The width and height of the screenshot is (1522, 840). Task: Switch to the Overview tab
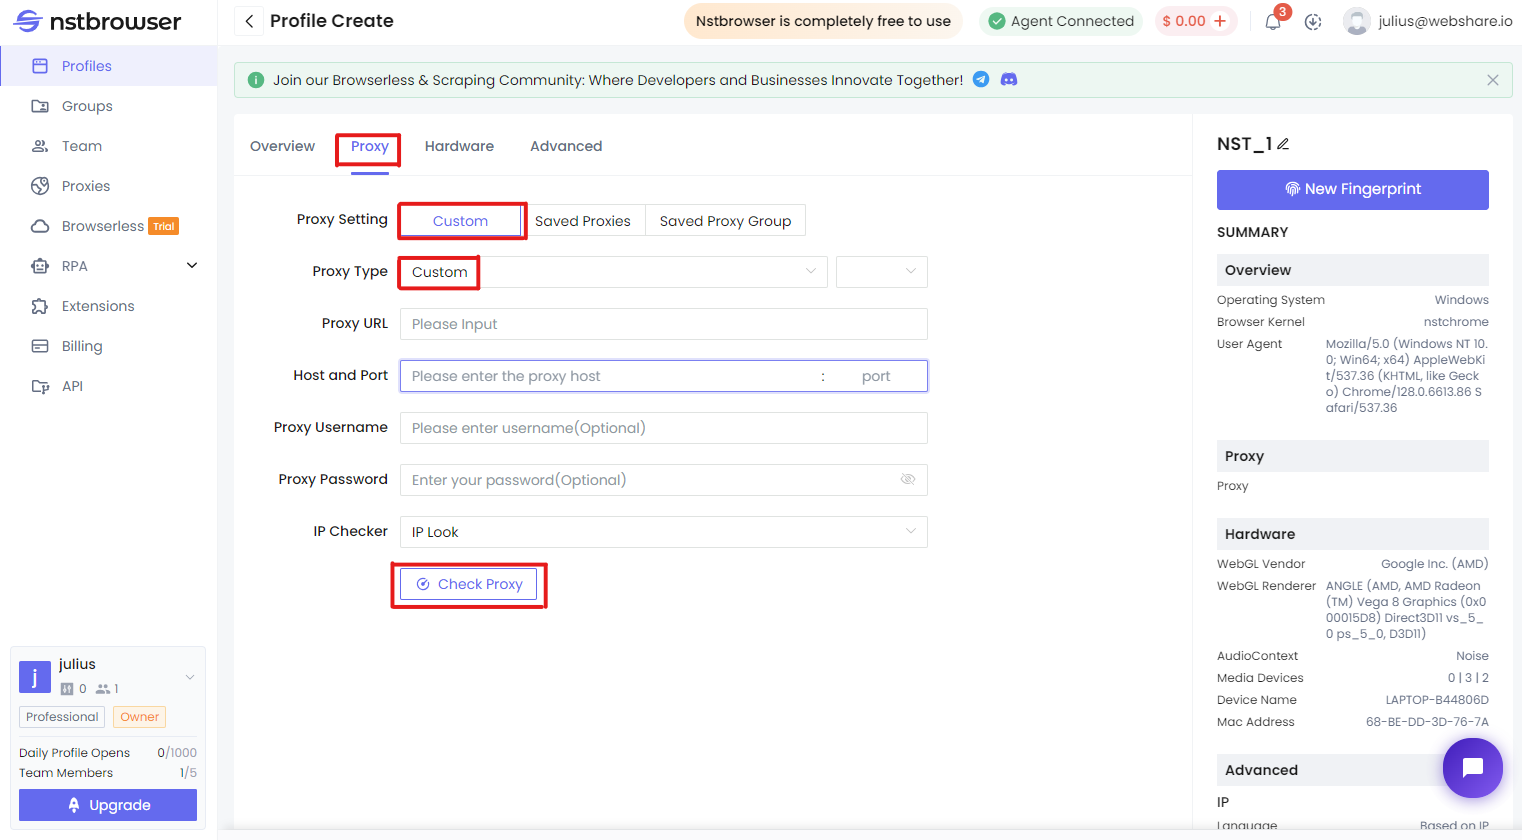click(x=282, y=146)
